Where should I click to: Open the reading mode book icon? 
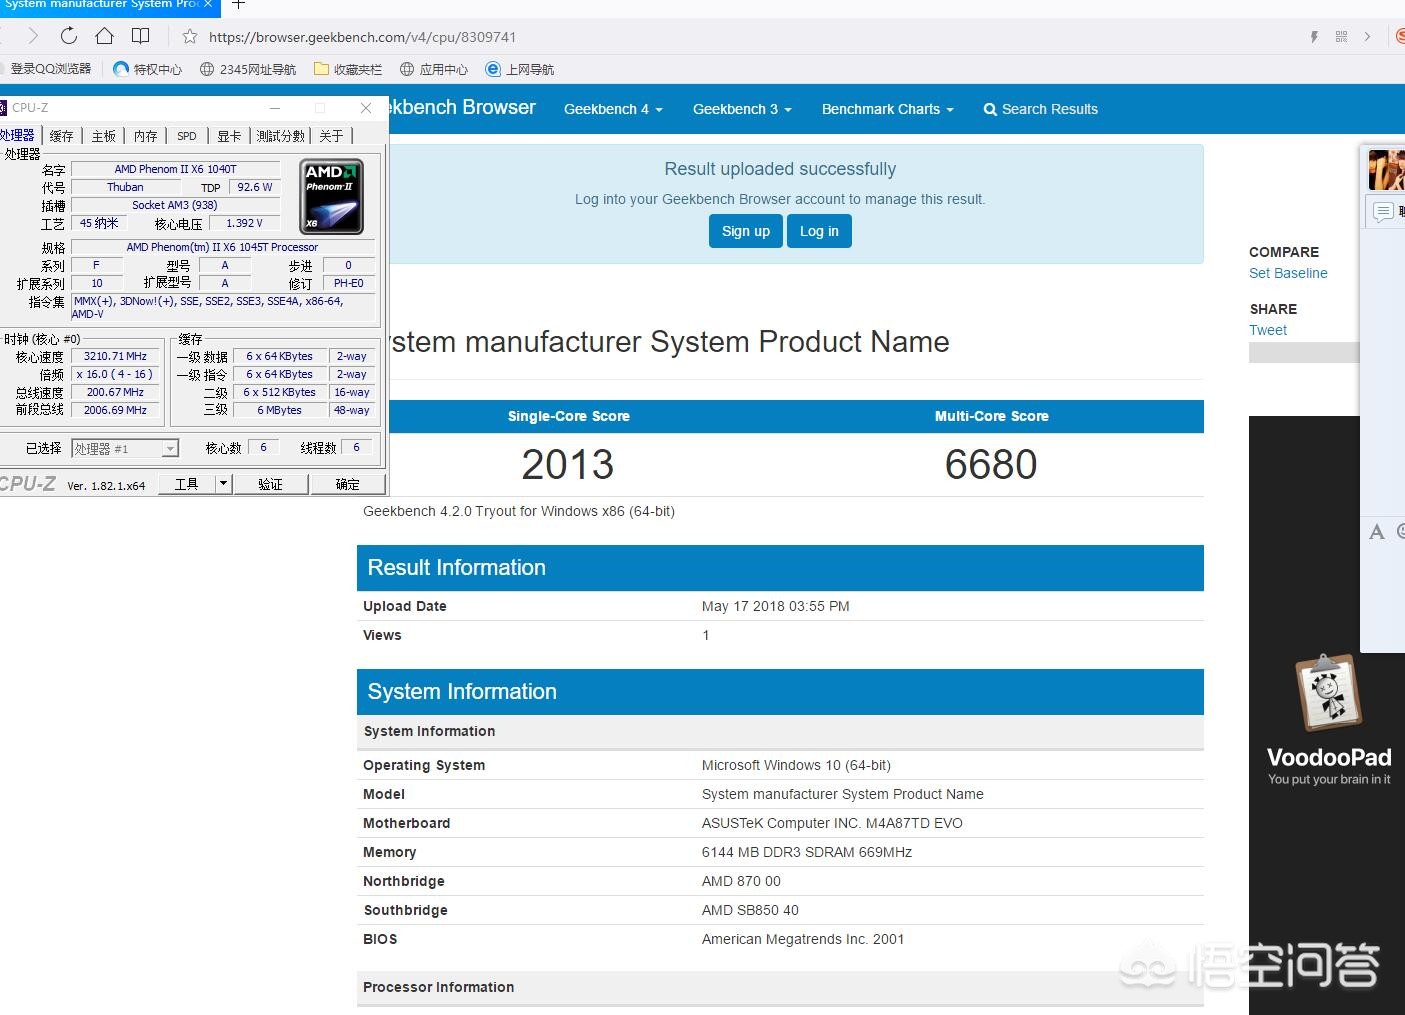point(140,36)
